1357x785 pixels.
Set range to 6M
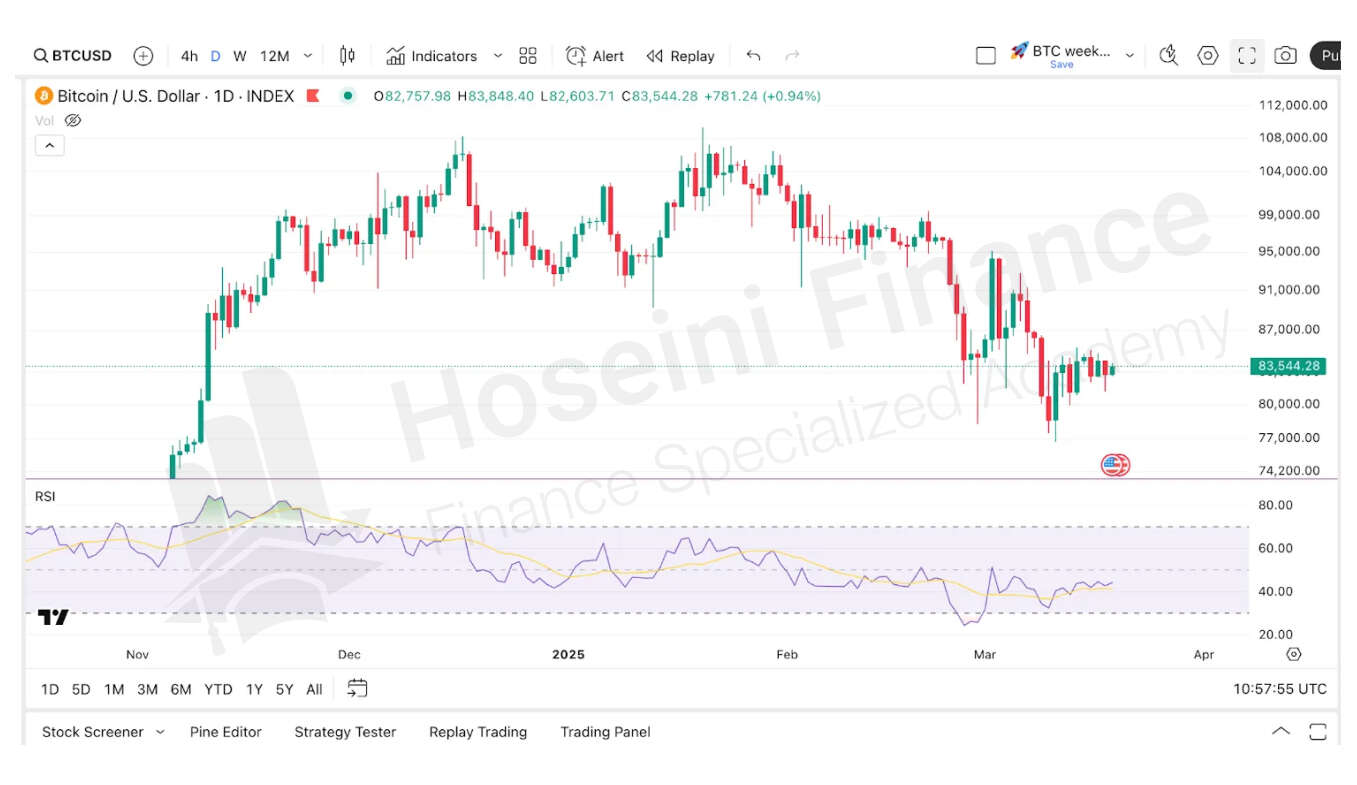(x=181, y=689)
